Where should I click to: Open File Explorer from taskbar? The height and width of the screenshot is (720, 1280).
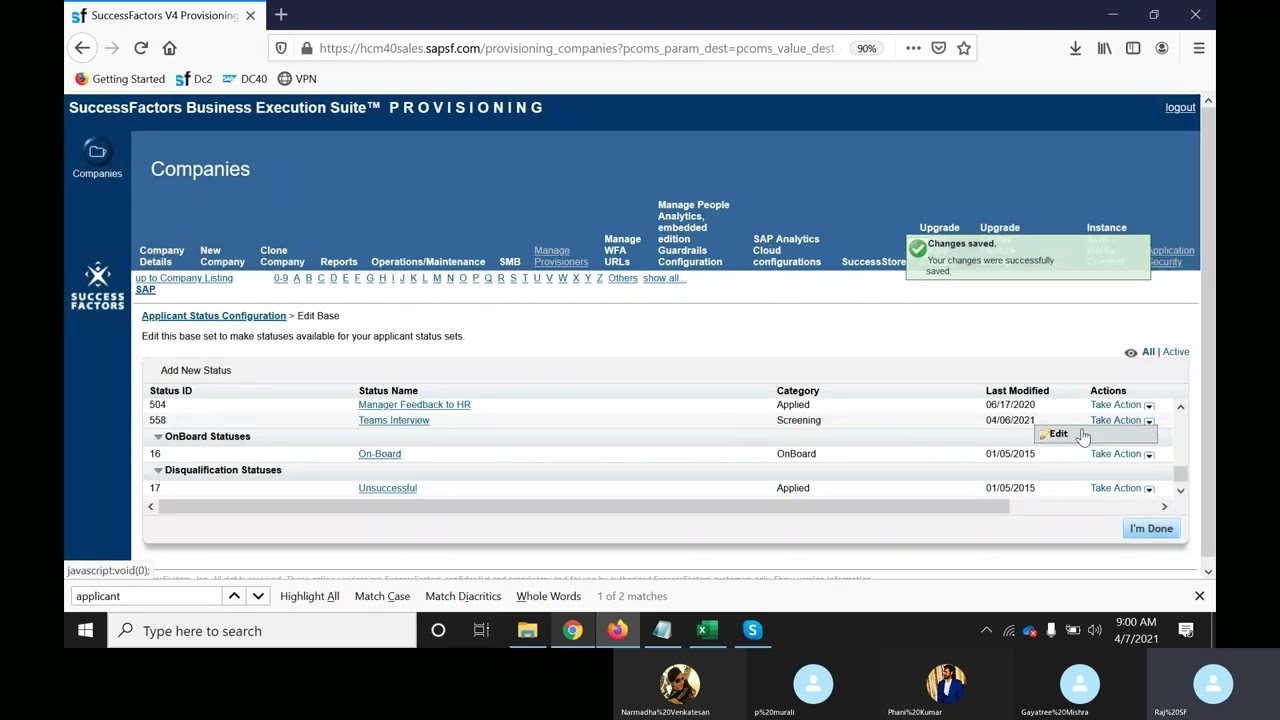point(527,631)
